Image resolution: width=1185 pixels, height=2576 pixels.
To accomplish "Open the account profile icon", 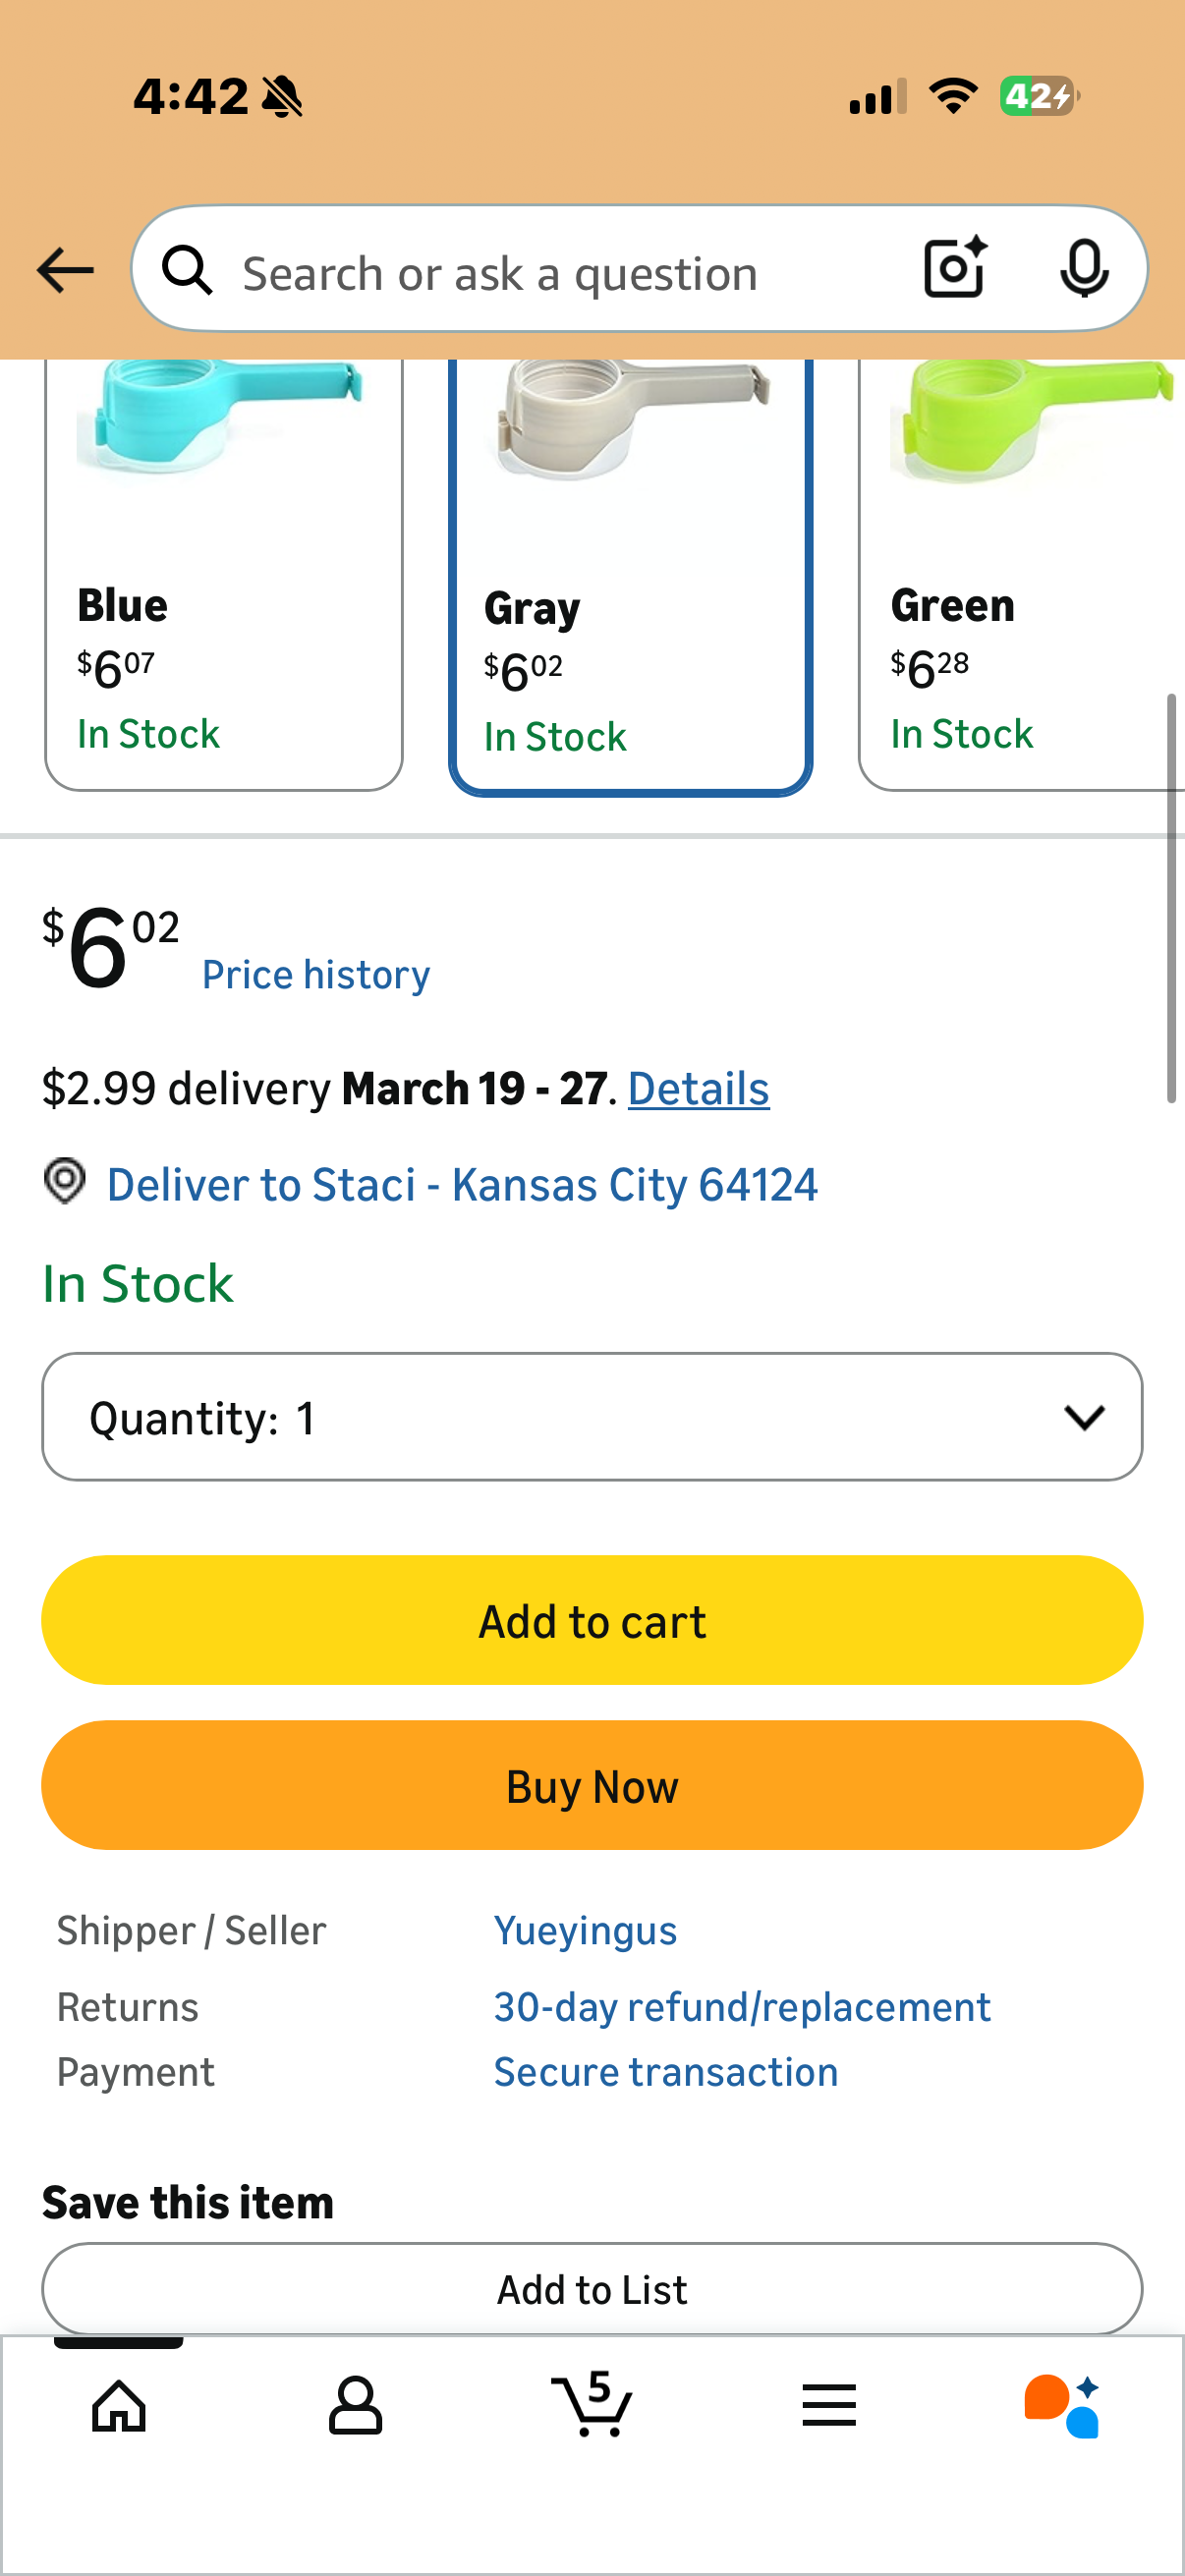I will click(355, 2404).
